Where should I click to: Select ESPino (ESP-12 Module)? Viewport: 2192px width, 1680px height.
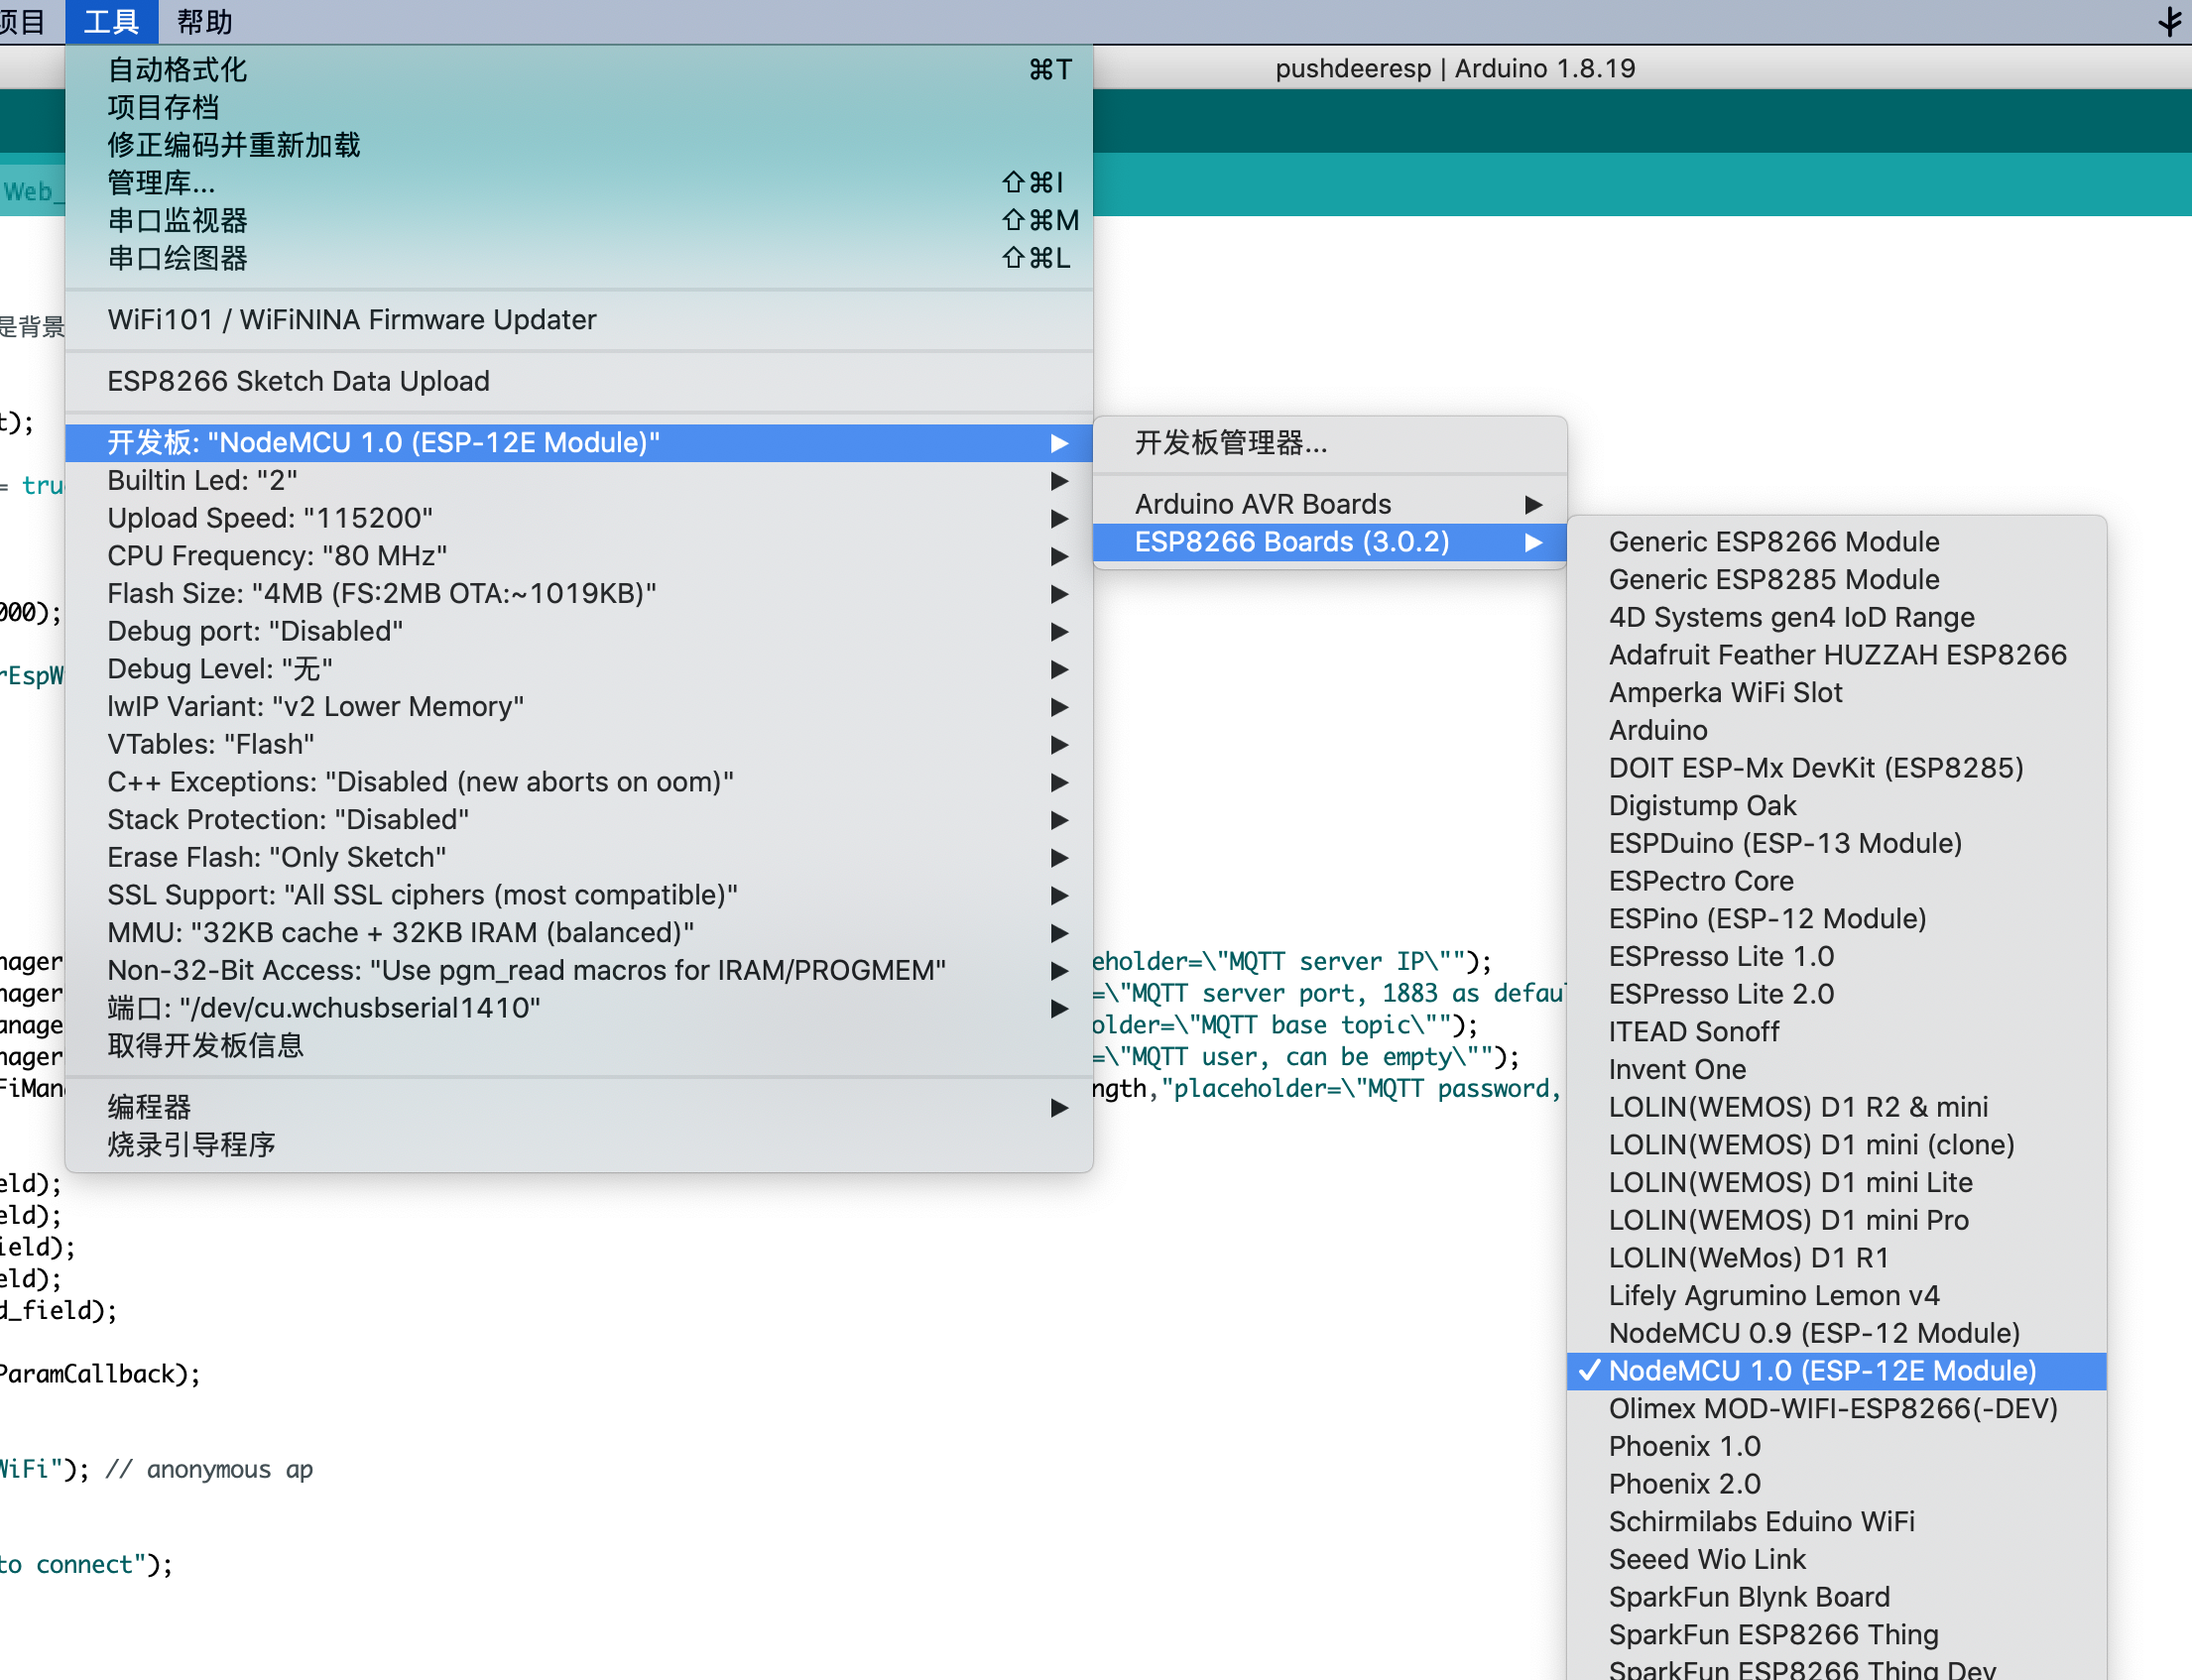click(x=1837, y=919)
